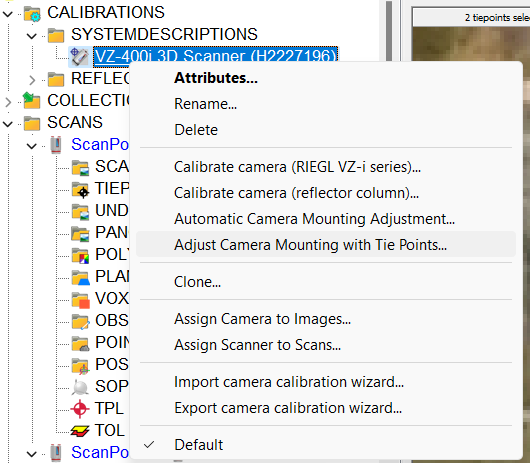The image size is (530, 463).
Task: Select the SOP tree label
Action: (x=112, y=386)
